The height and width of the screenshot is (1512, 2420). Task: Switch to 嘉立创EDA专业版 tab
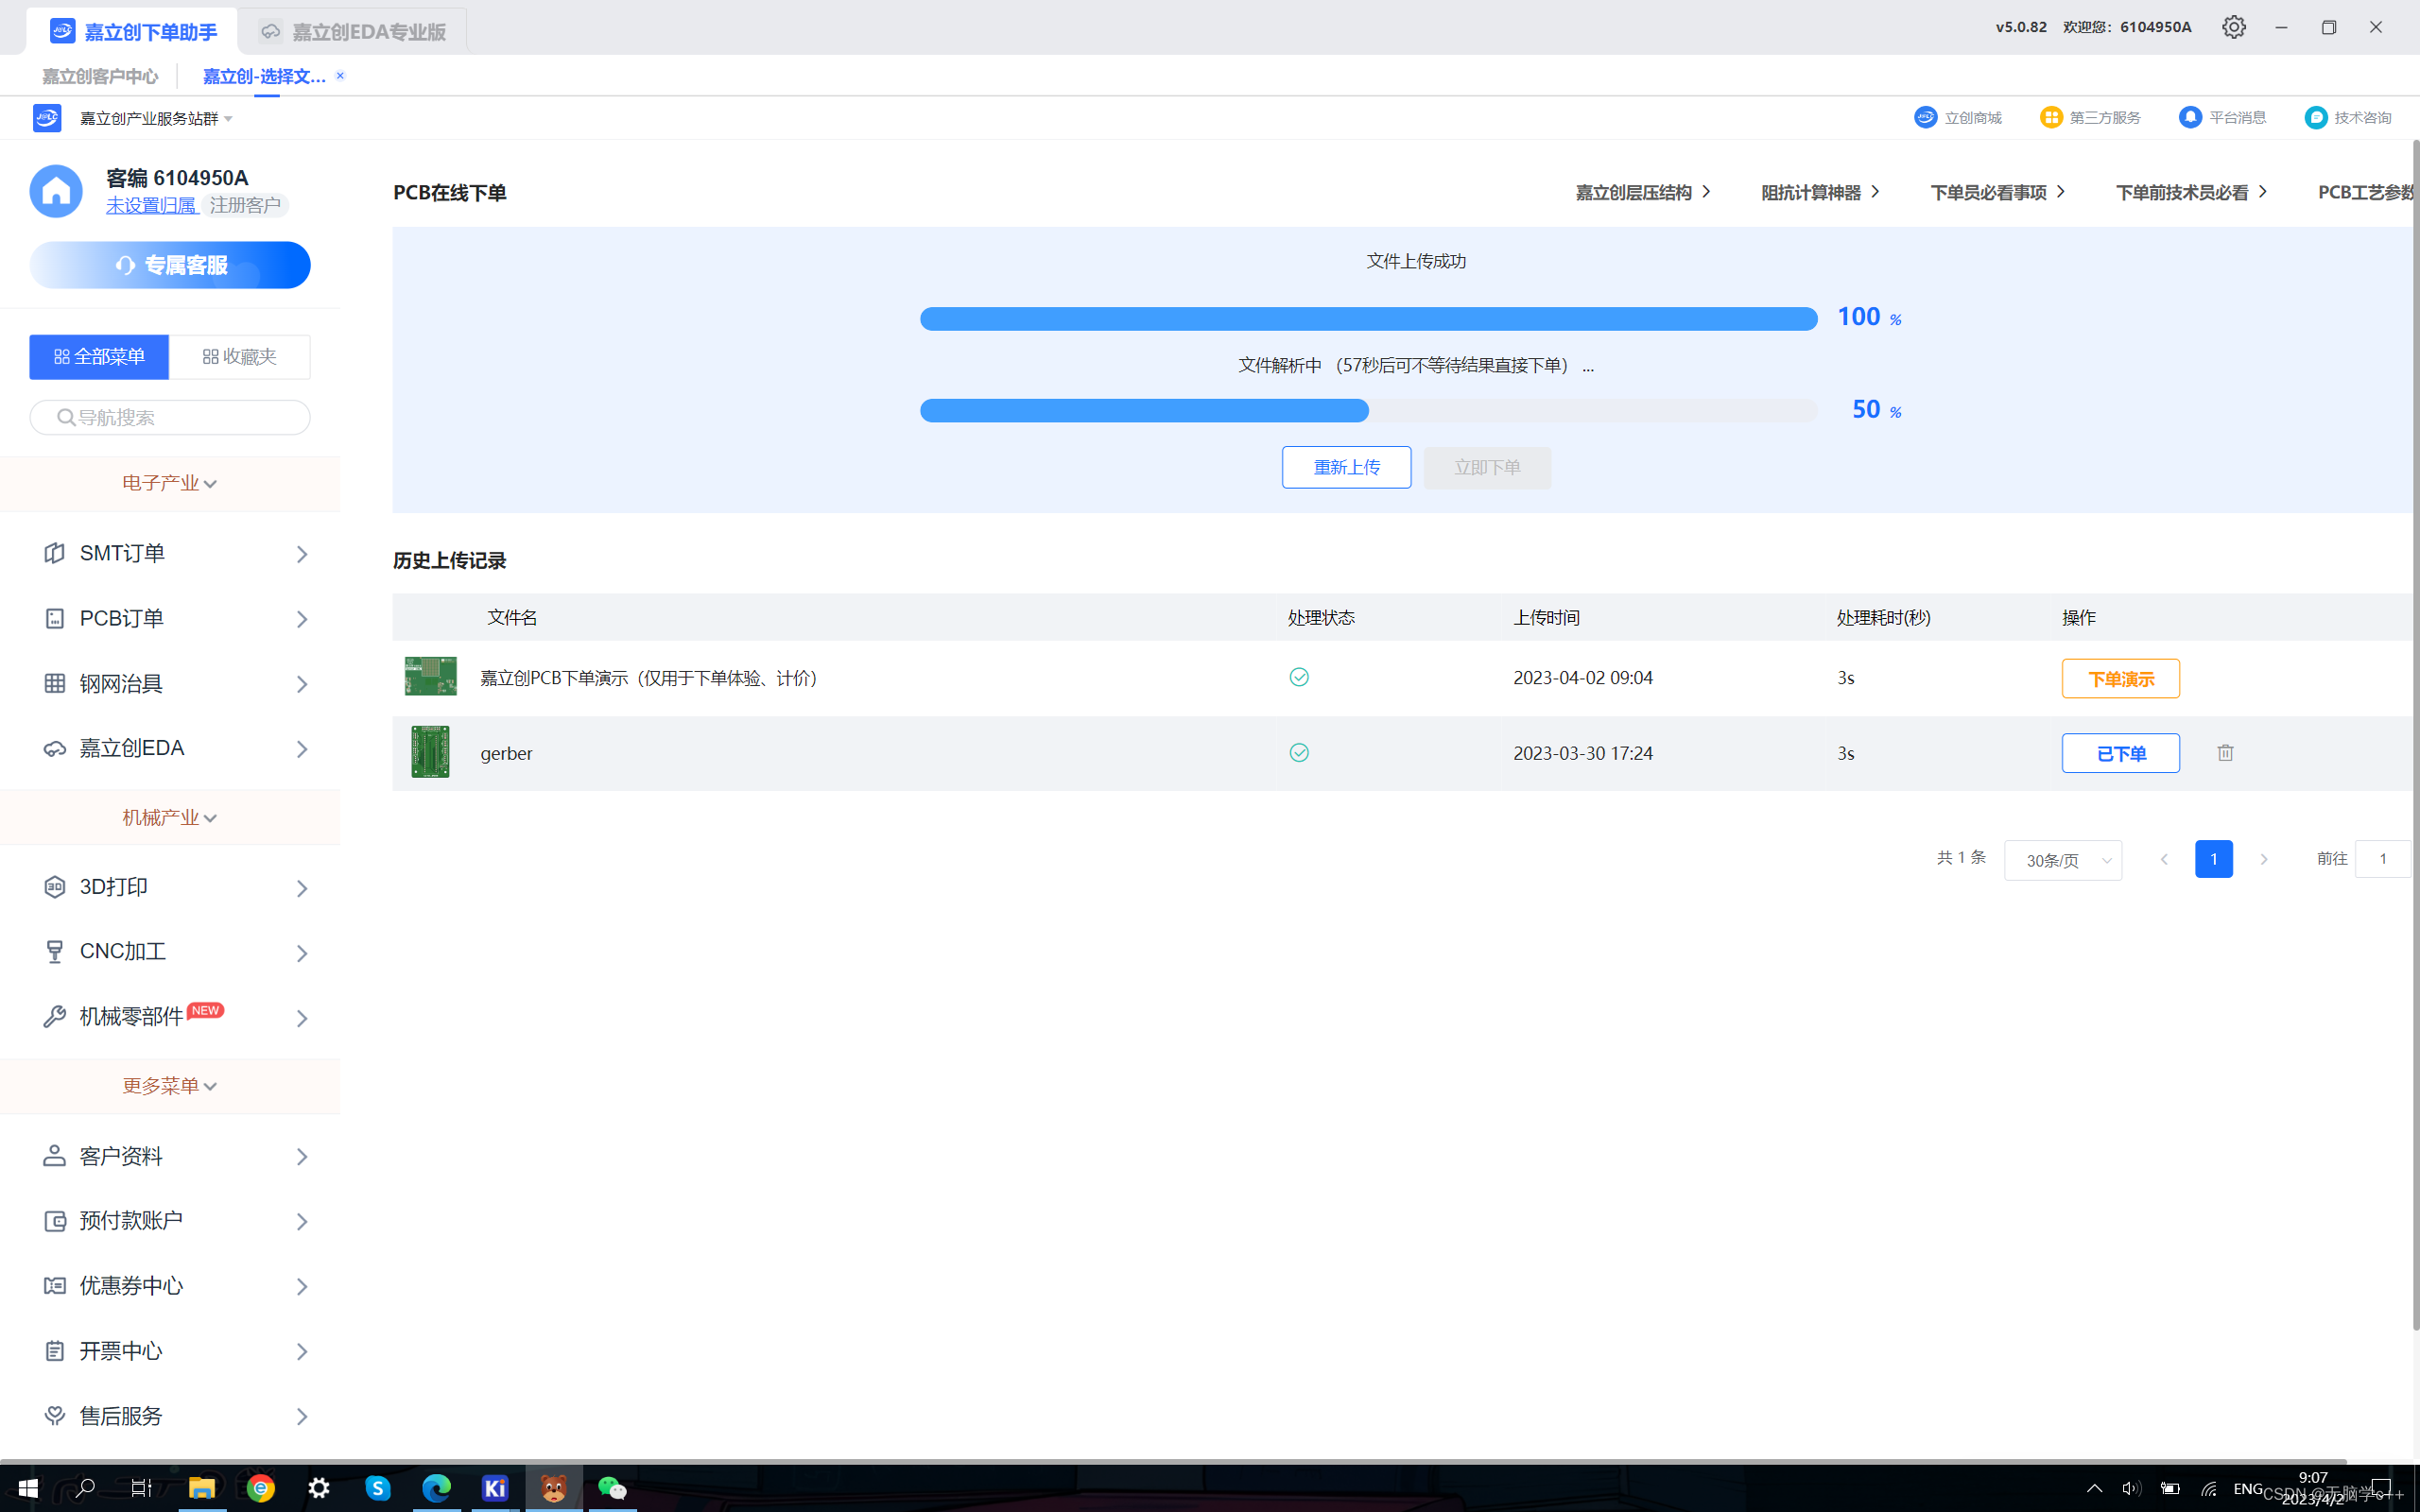[353, 31]
